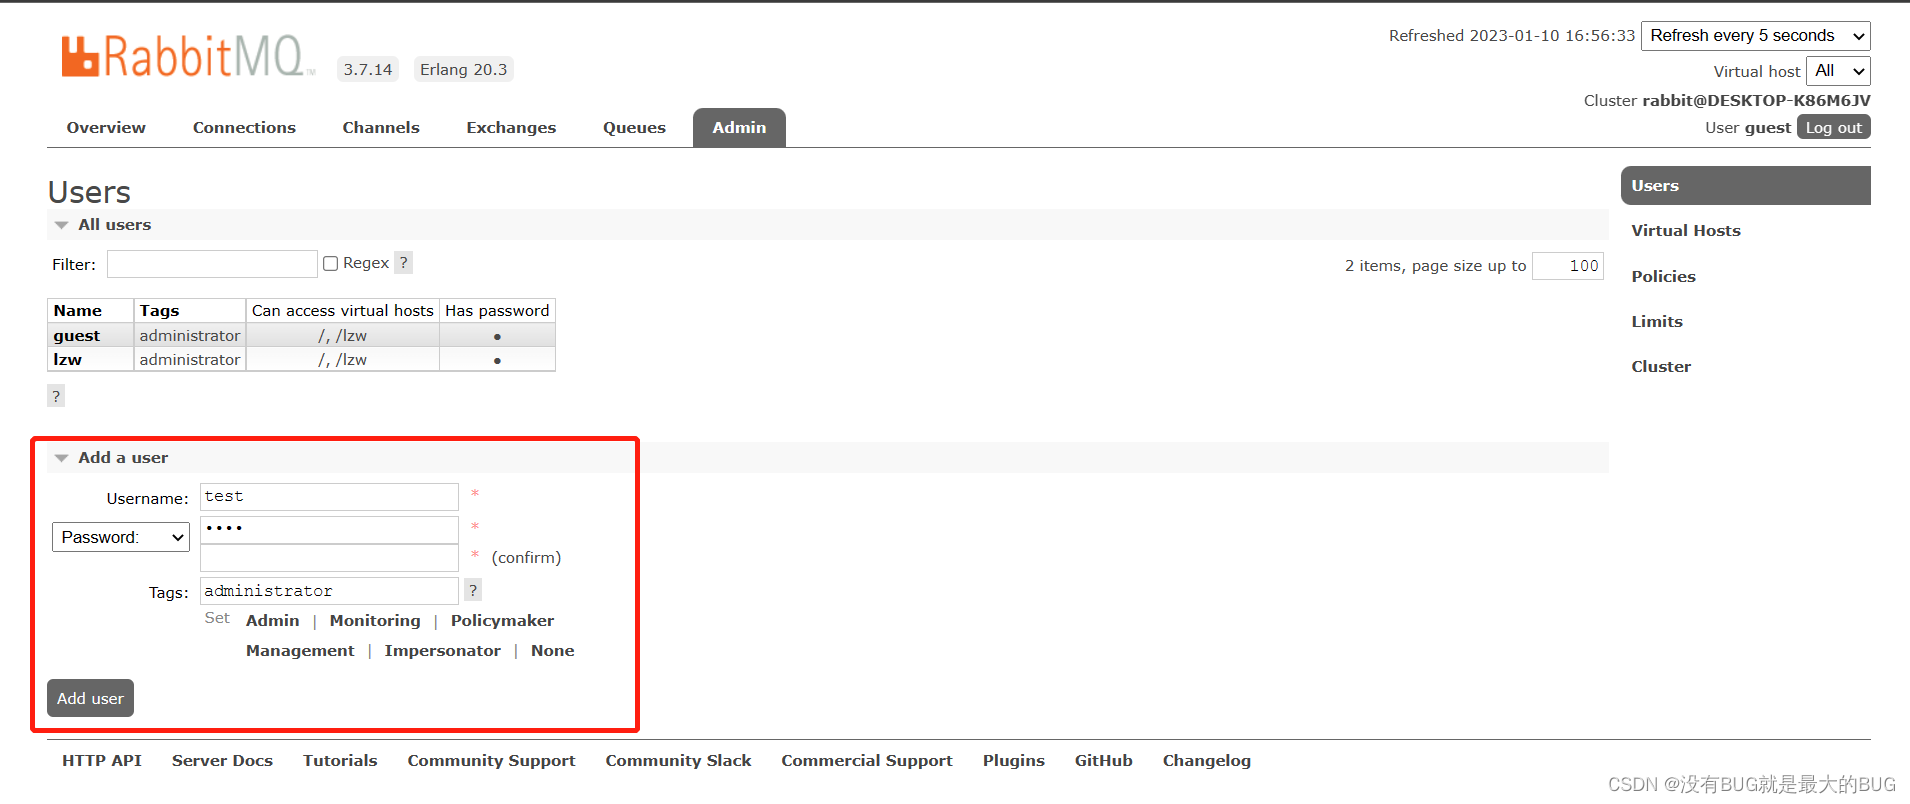This screenshot has width=1910, height=804.
Task: Click the Log out button
Action: click(1834, 128)
